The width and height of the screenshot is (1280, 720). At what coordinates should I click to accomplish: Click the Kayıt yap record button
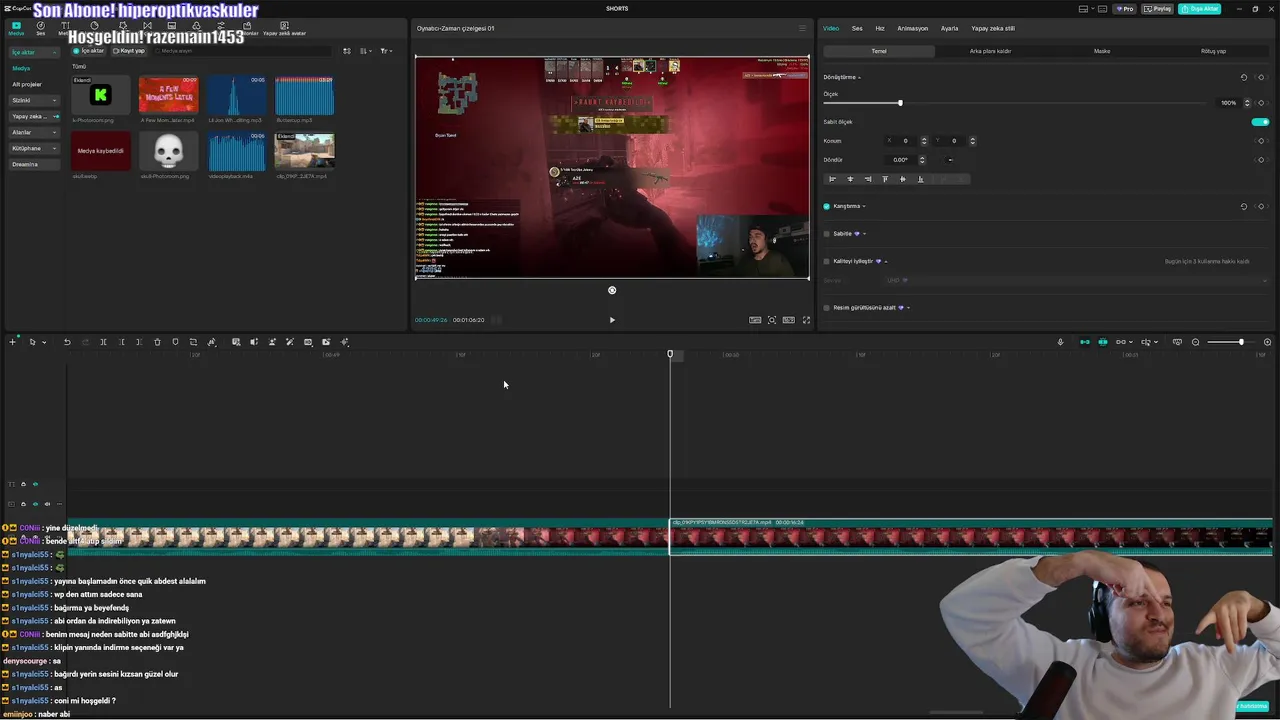pos(129,51)
